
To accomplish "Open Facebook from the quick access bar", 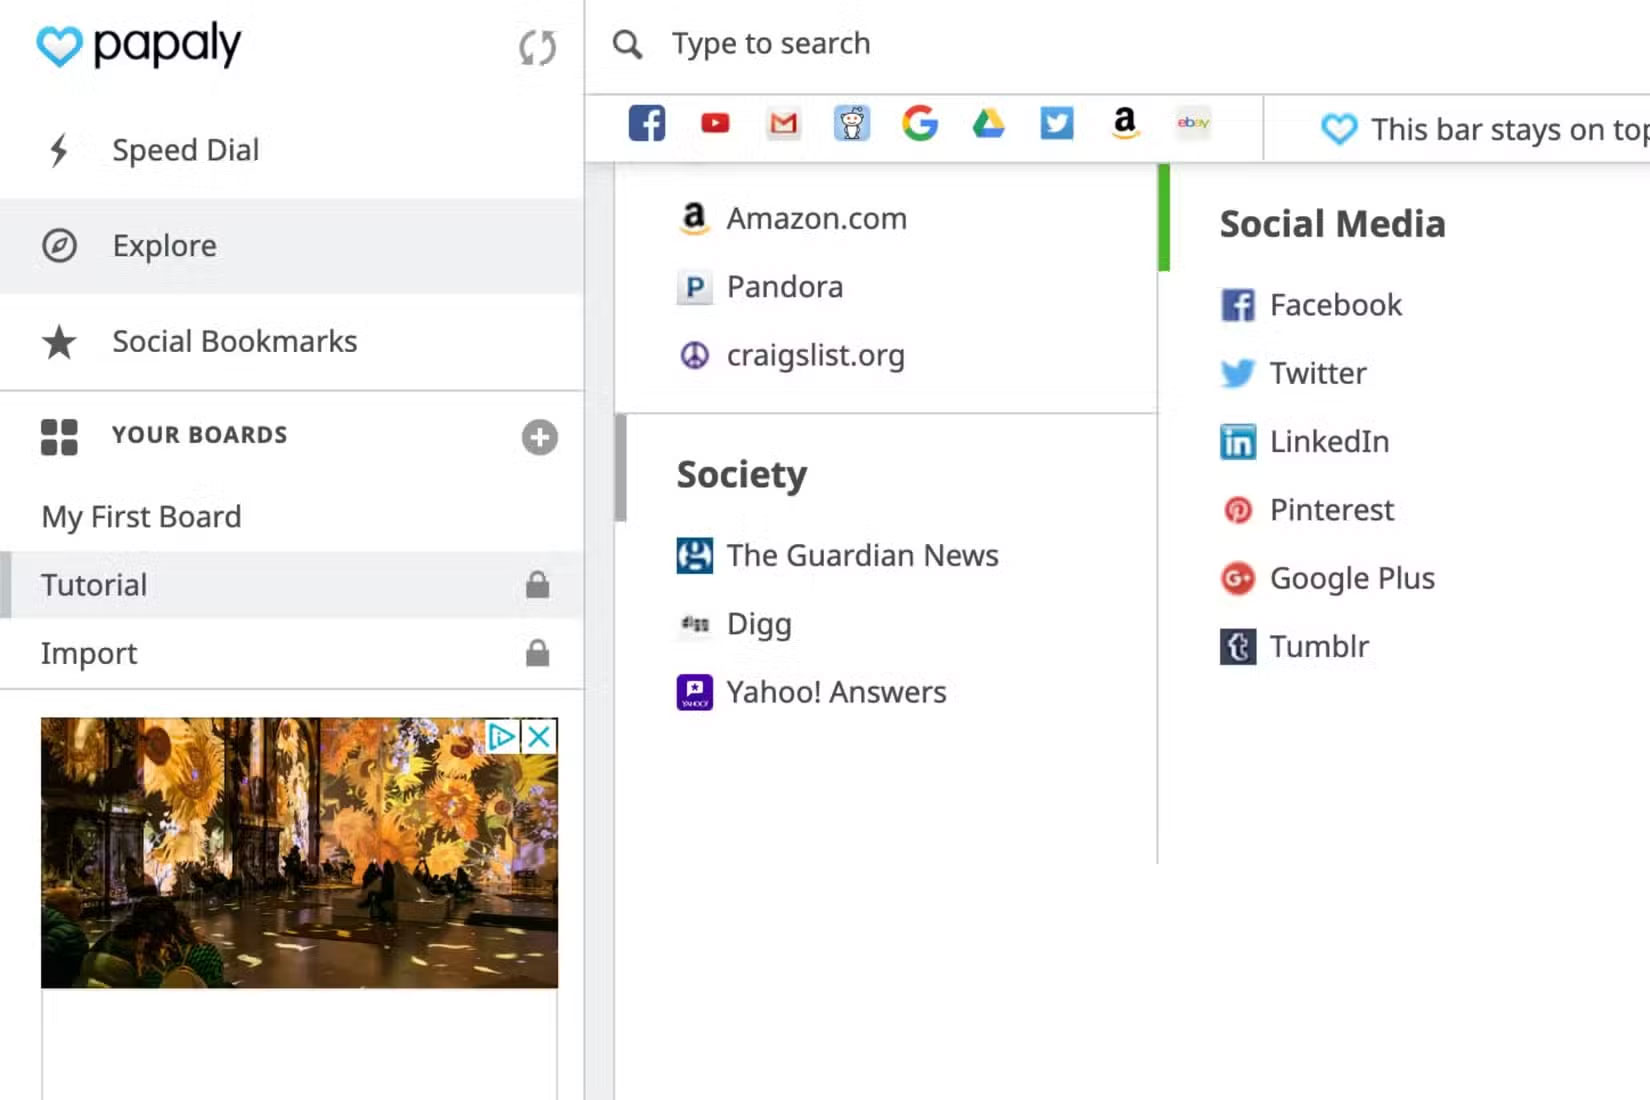I will click(646, 123).
